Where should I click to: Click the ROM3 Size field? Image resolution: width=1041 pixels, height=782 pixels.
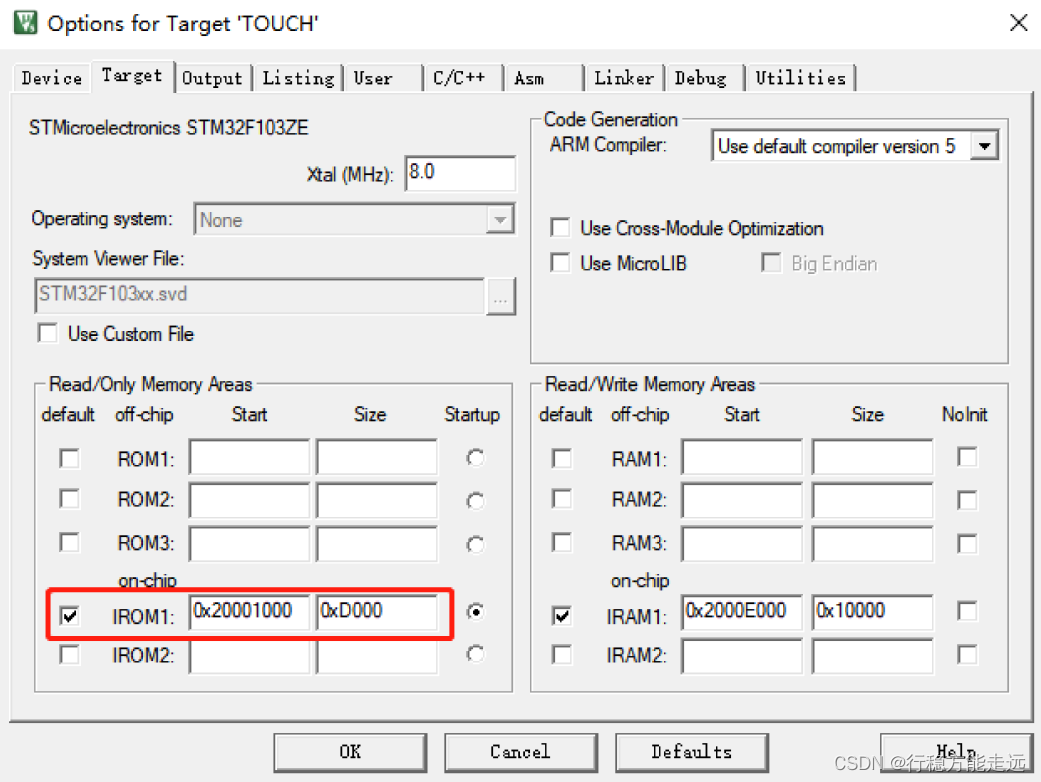[x=376, y=544]
